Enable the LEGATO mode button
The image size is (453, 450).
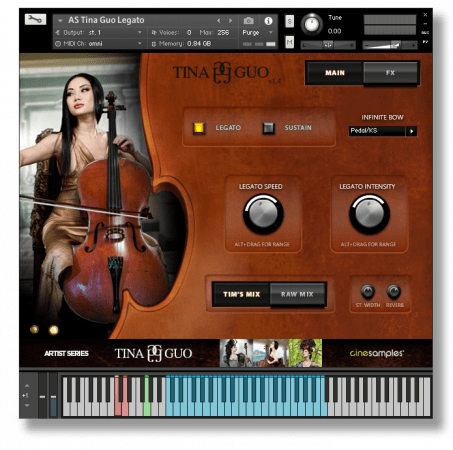click(x=199, y=128)
